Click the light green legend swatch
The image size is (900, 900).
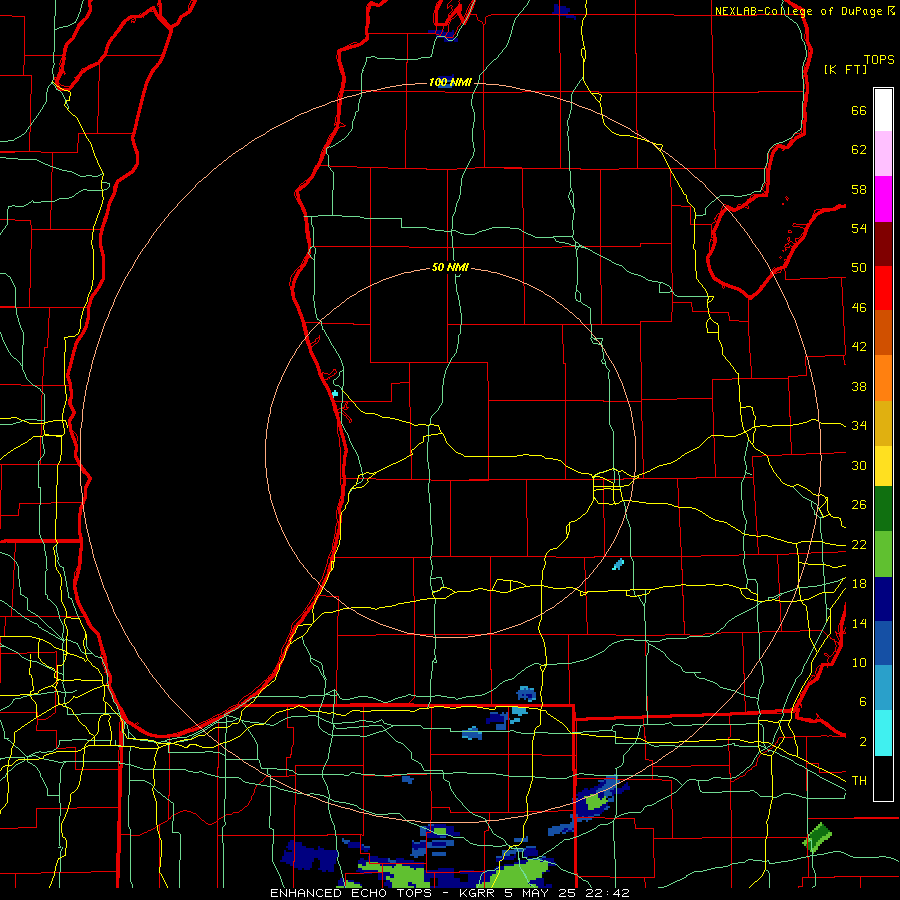point(883,554)
